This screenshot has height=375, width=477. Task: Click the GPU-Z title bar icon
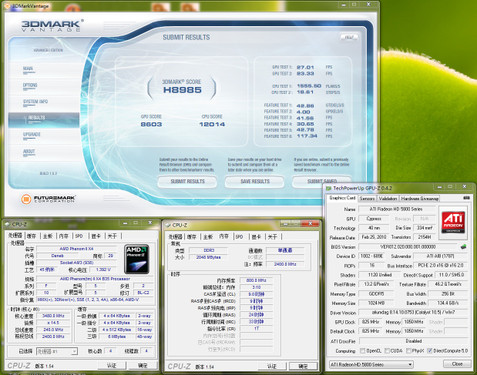coord(328,188)
